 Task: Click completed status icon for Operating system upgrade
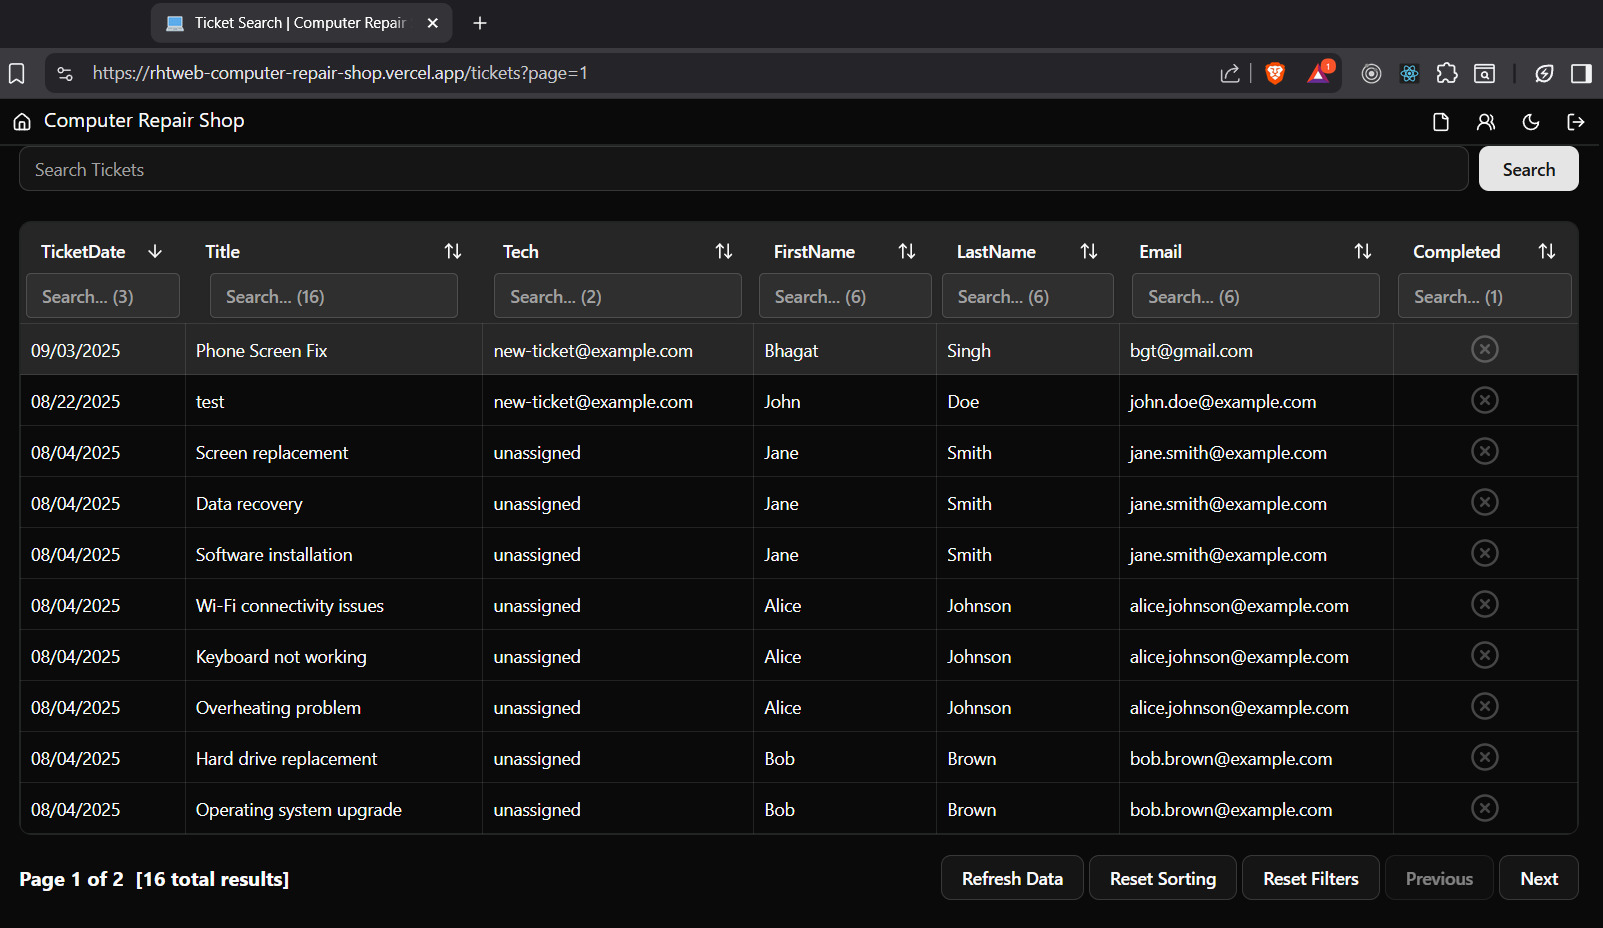(1485, 808)
